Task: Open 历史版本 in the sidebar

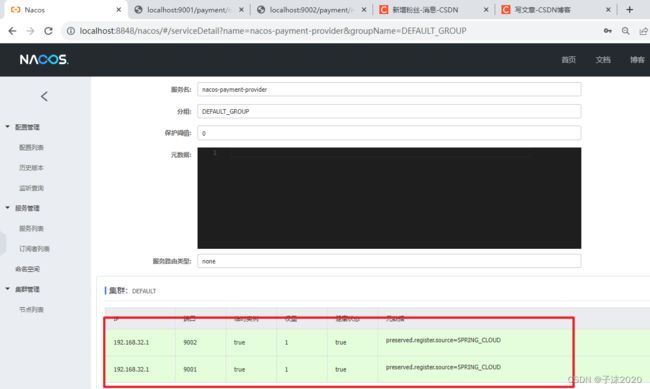Action: 31,168
